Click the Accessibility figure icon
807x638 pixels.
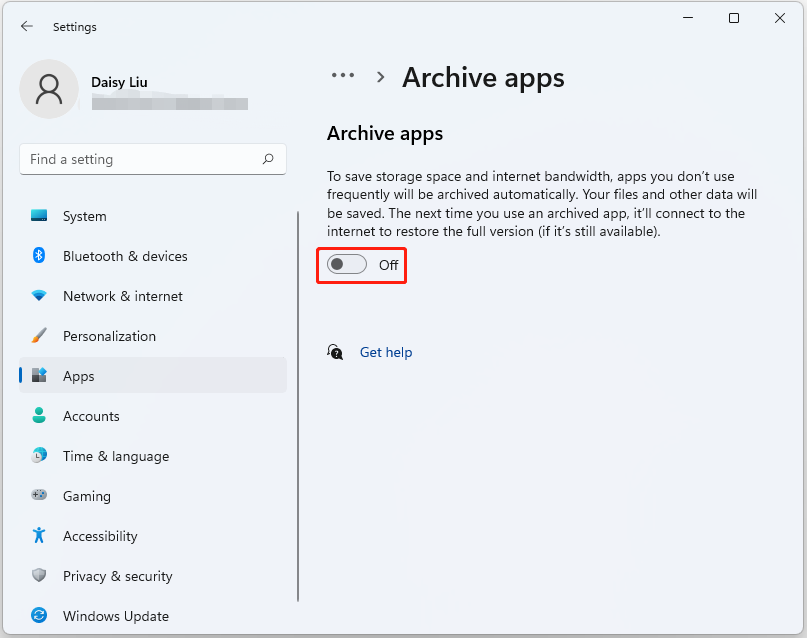point(39,536)
